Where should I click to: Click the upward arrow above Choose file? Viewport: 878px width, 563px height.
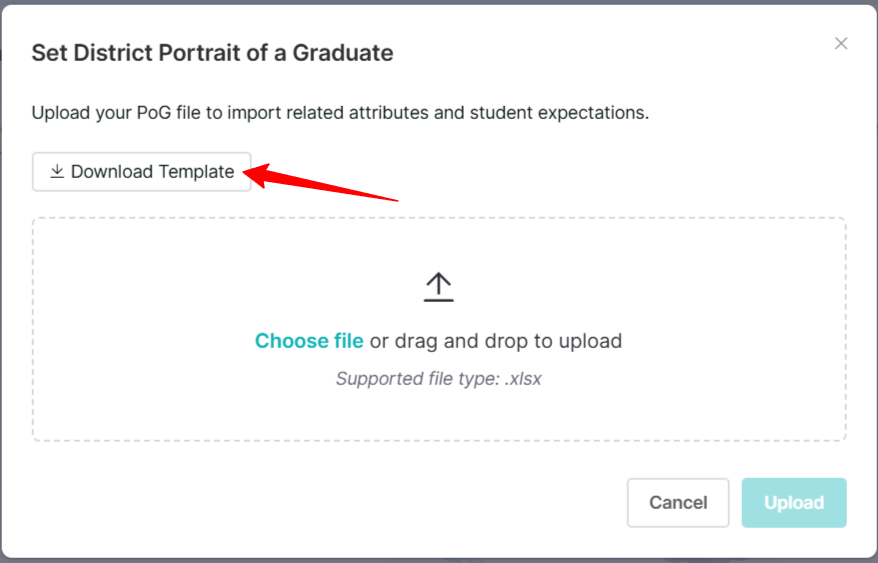coord(438,287)
